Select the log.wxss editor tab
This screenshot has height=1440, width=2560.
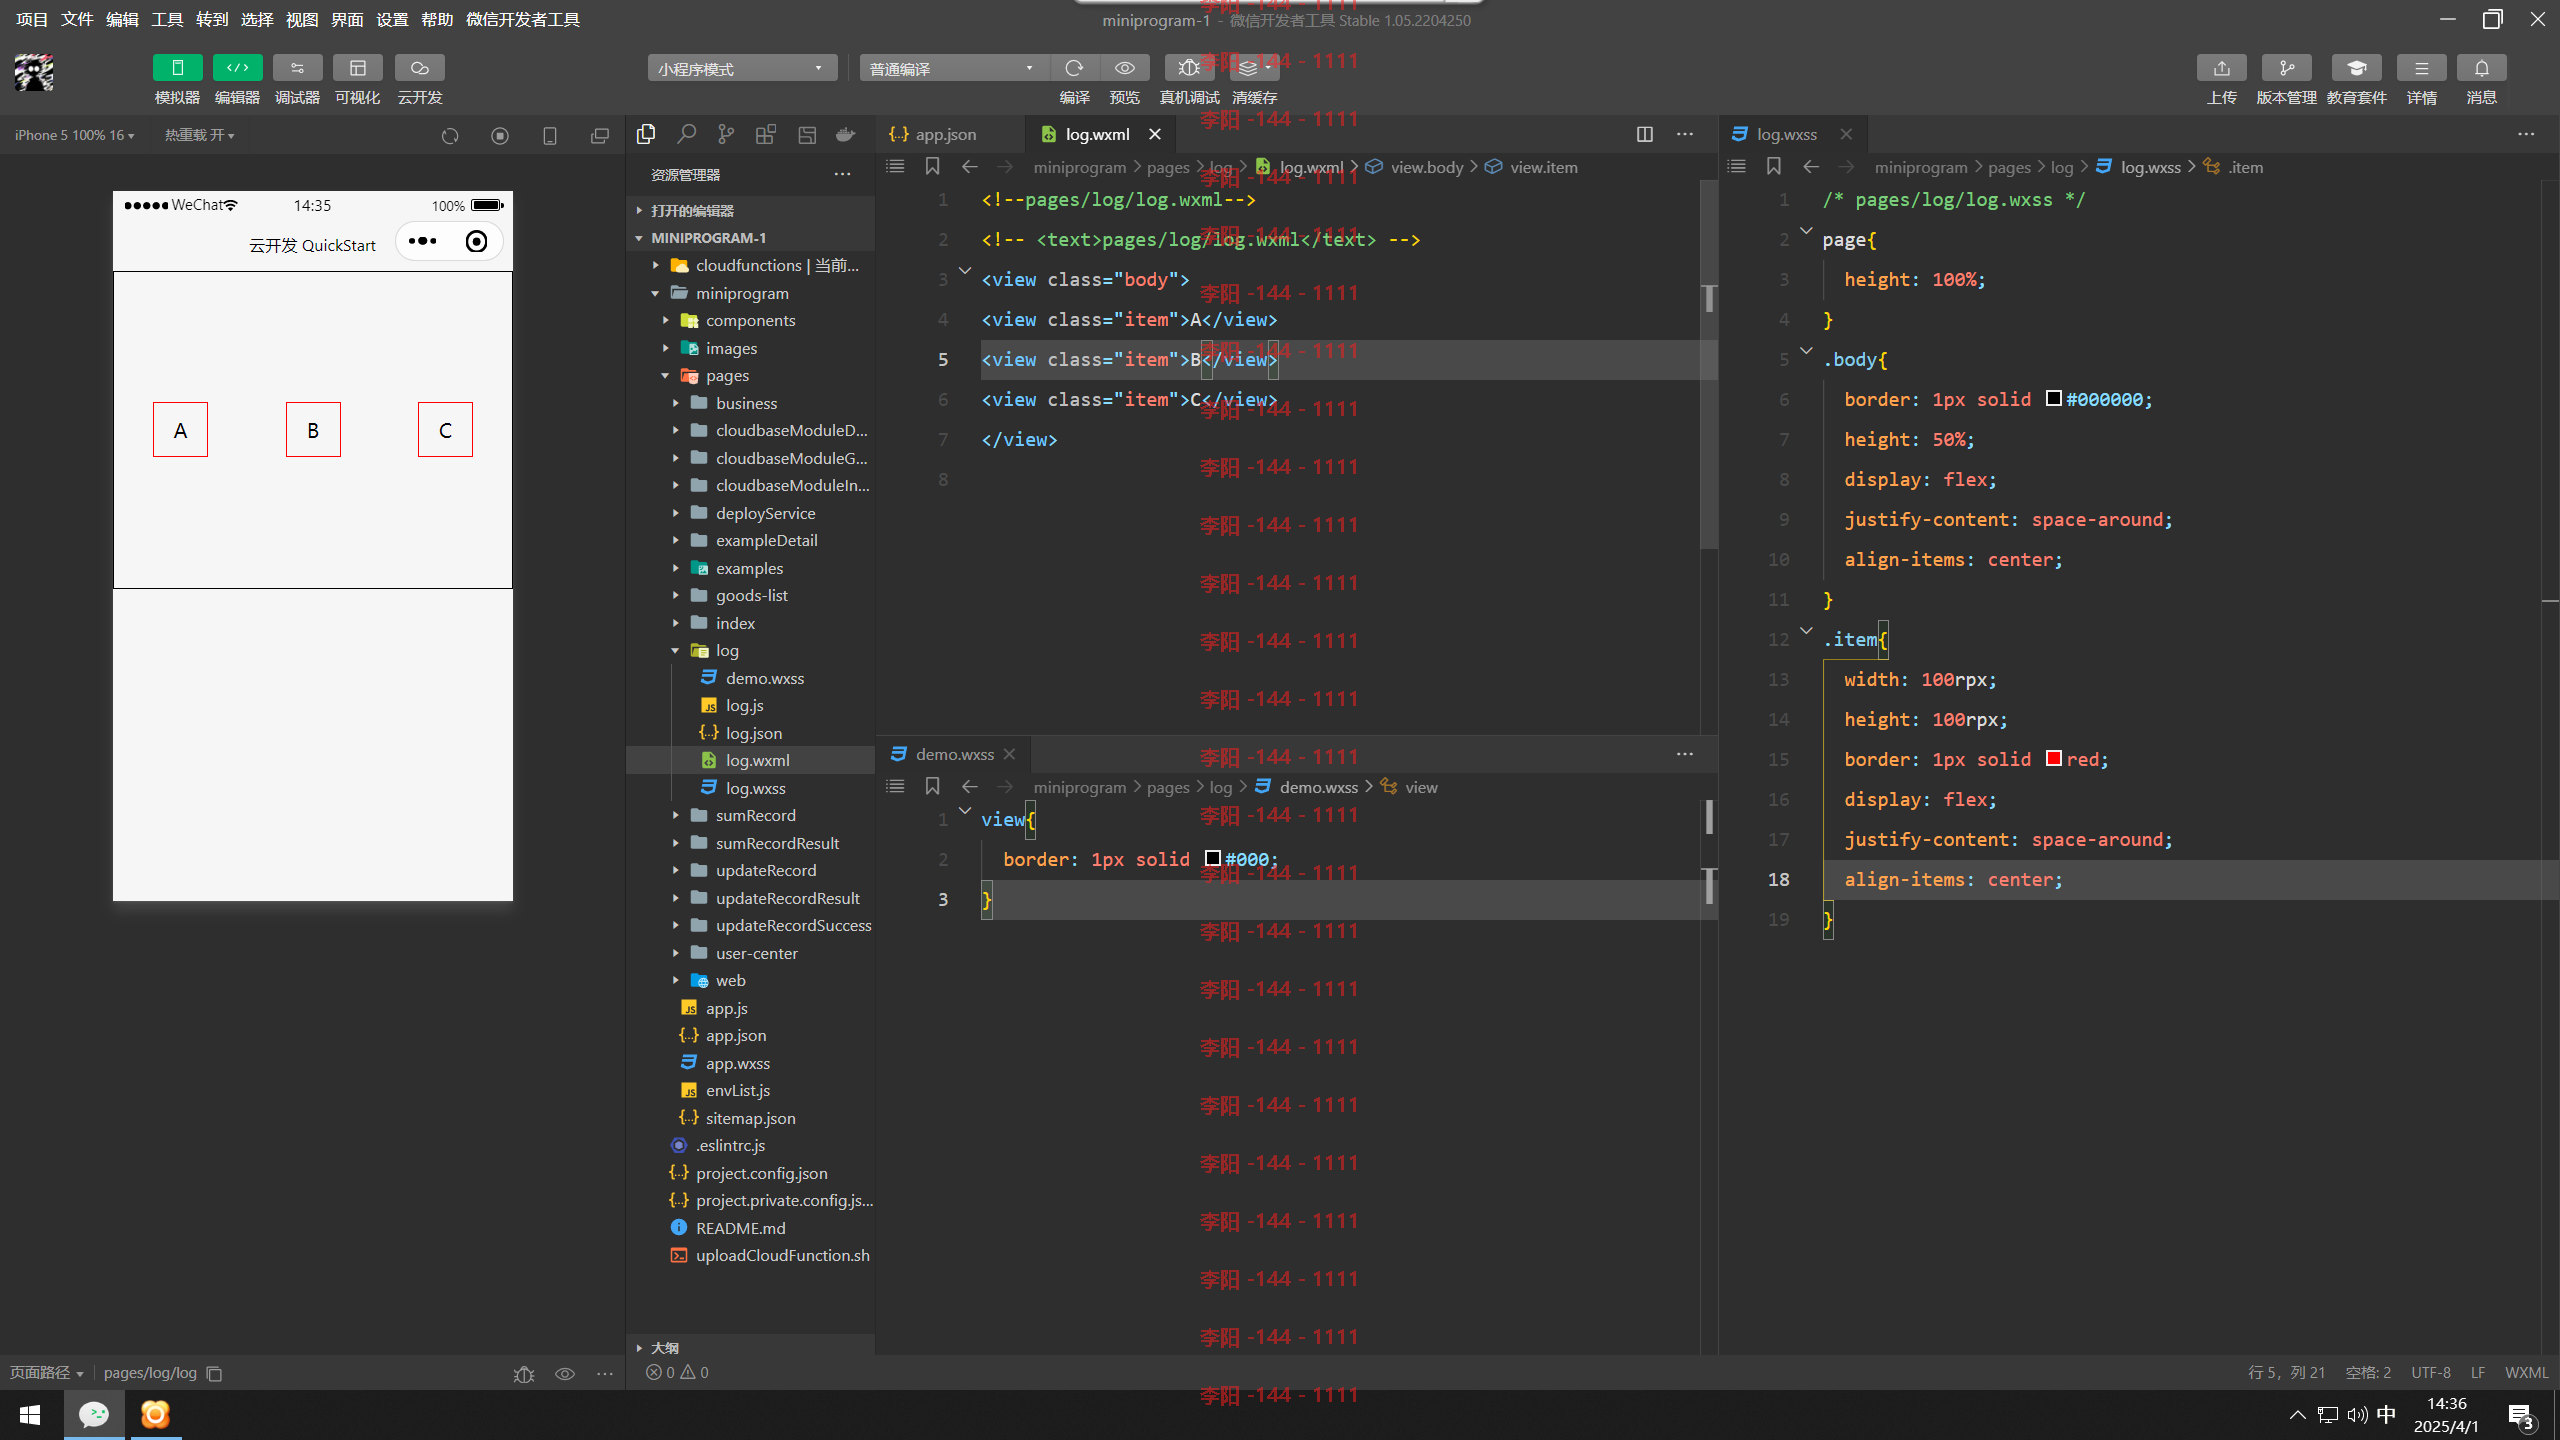point(1787,134)
